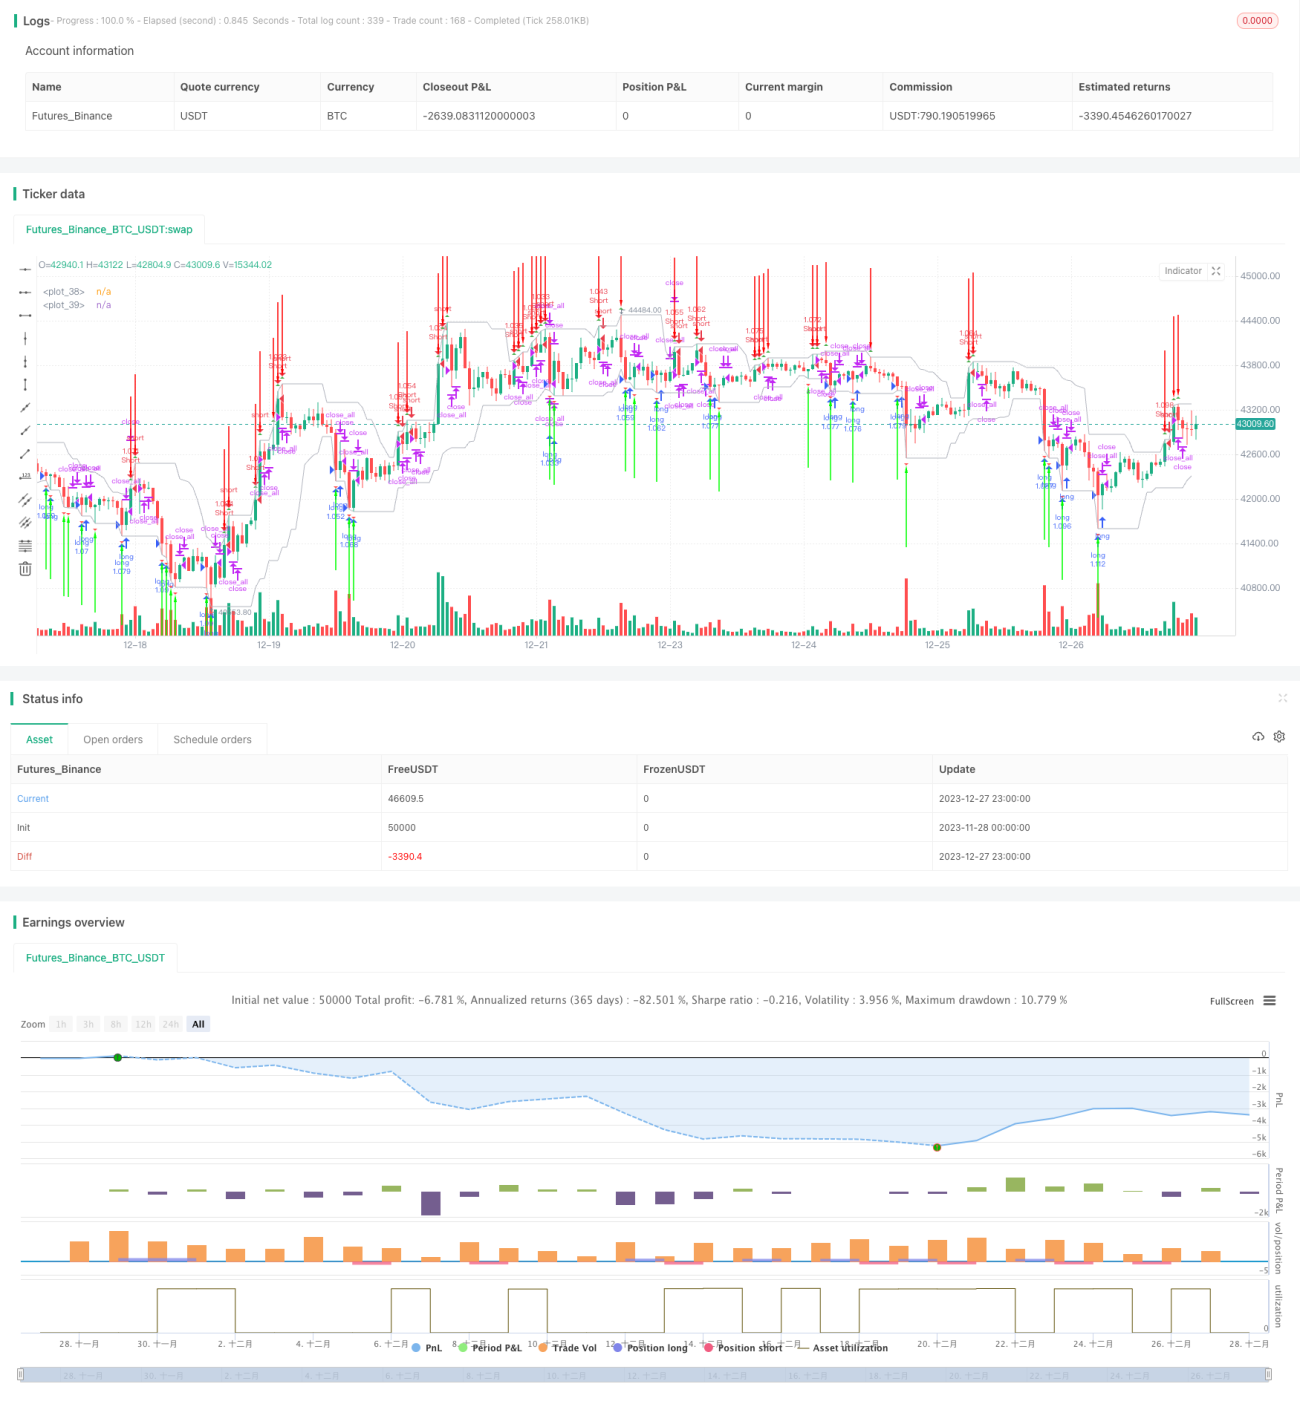Screen dimensions: 1300x1404
Task: Select the All zoom range button
Action: [198, 1024]
